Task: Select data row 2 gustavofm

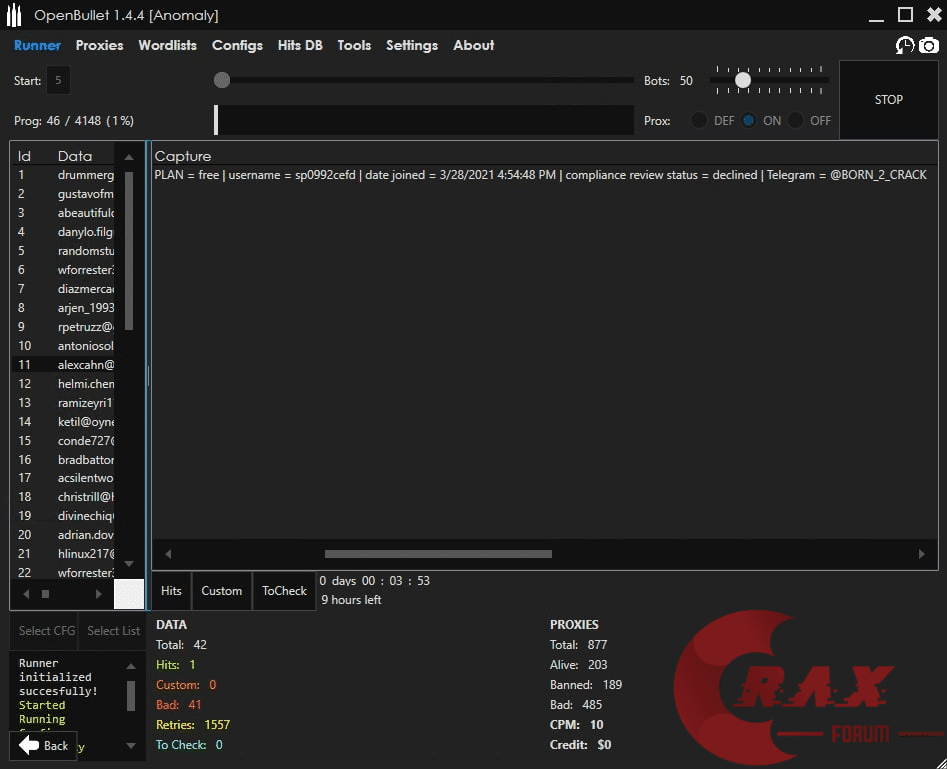Action: click(x=63, y=194)
